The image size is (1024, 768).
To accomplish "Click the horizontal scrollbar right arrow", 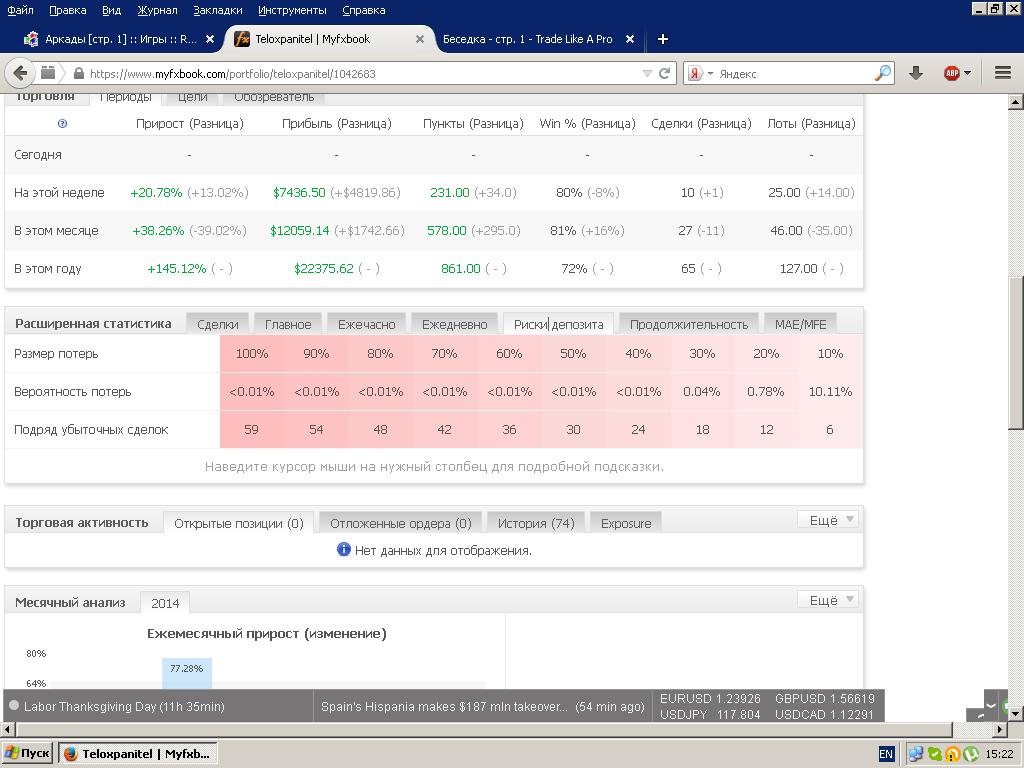I will point(1000,729).
